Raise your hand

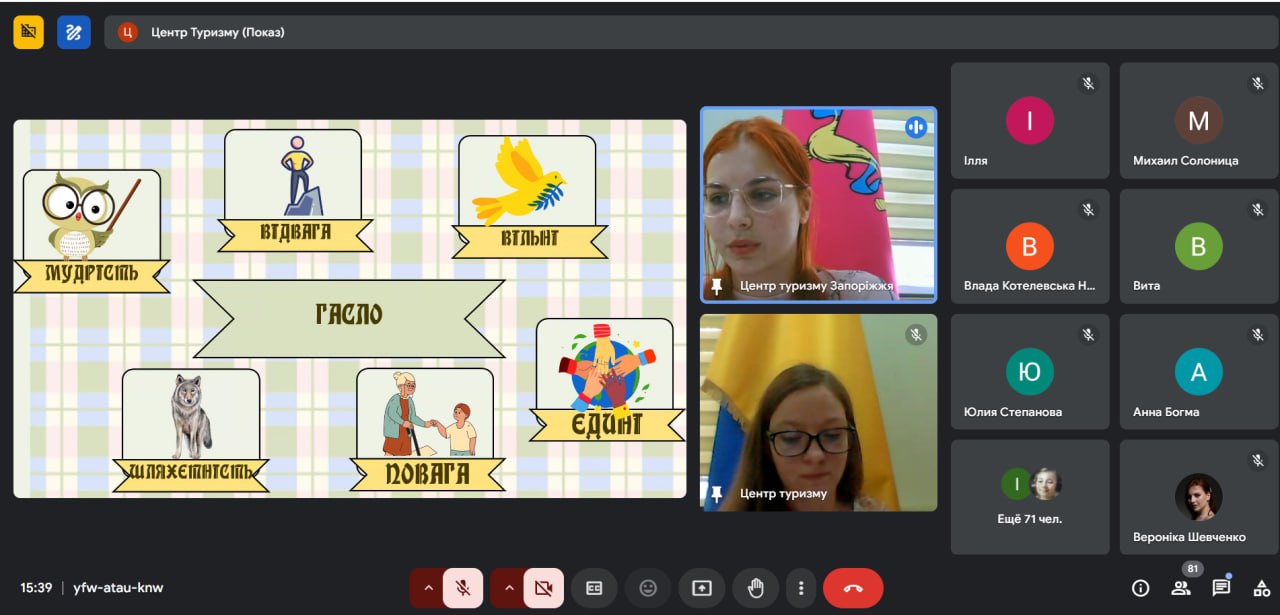756,588
